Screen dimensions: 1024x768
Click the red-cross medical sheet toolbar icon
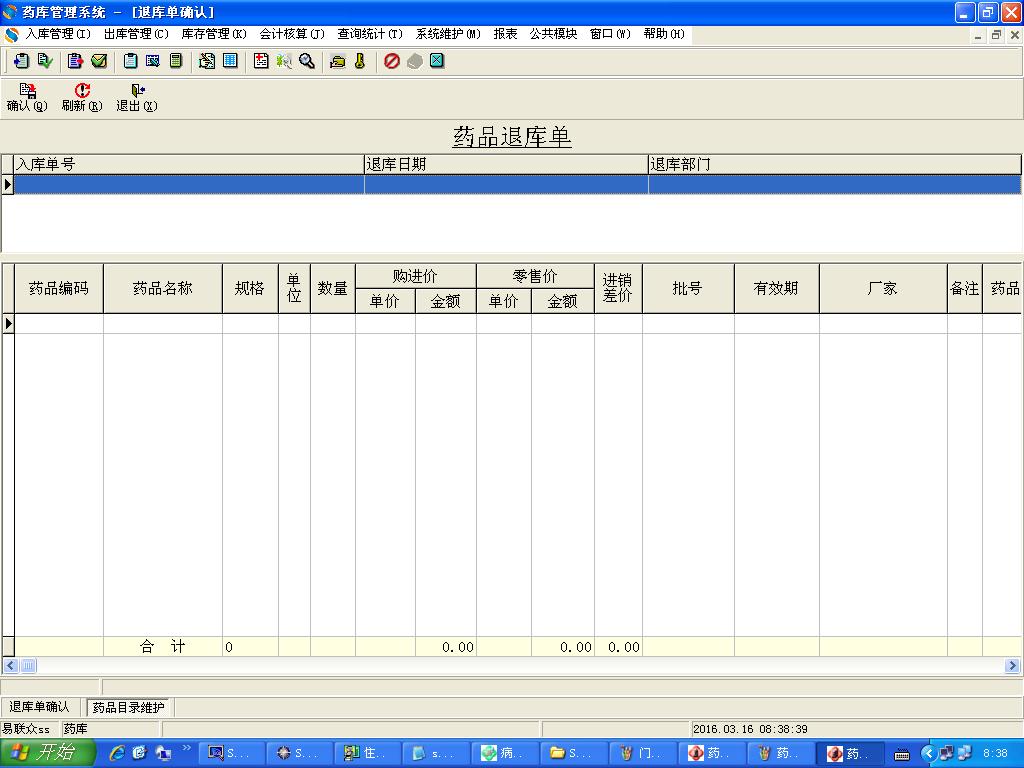(x=261, y=61)
